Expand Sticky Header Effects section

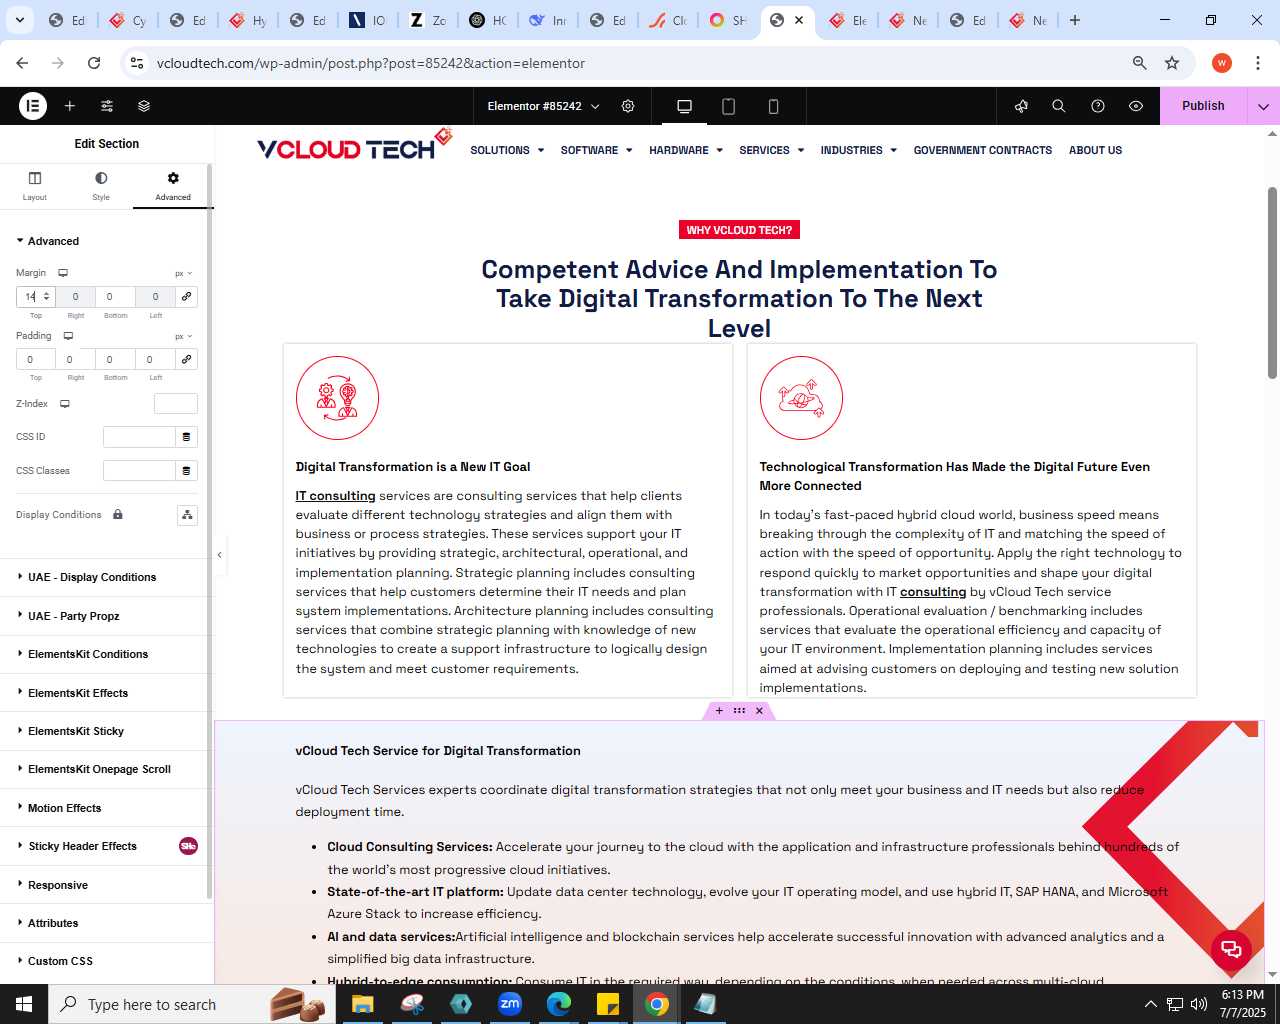click(106, 846)
